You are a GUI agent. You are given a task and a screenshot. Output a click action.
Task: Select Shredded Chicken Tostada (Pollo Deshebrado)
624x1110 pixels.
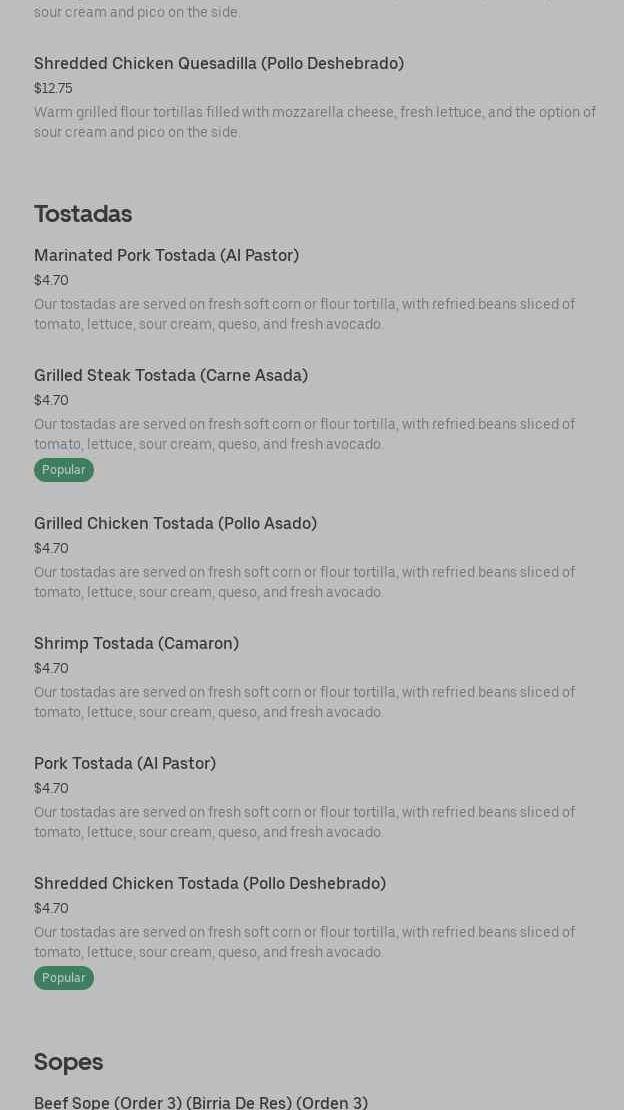(x=210, y=884)
